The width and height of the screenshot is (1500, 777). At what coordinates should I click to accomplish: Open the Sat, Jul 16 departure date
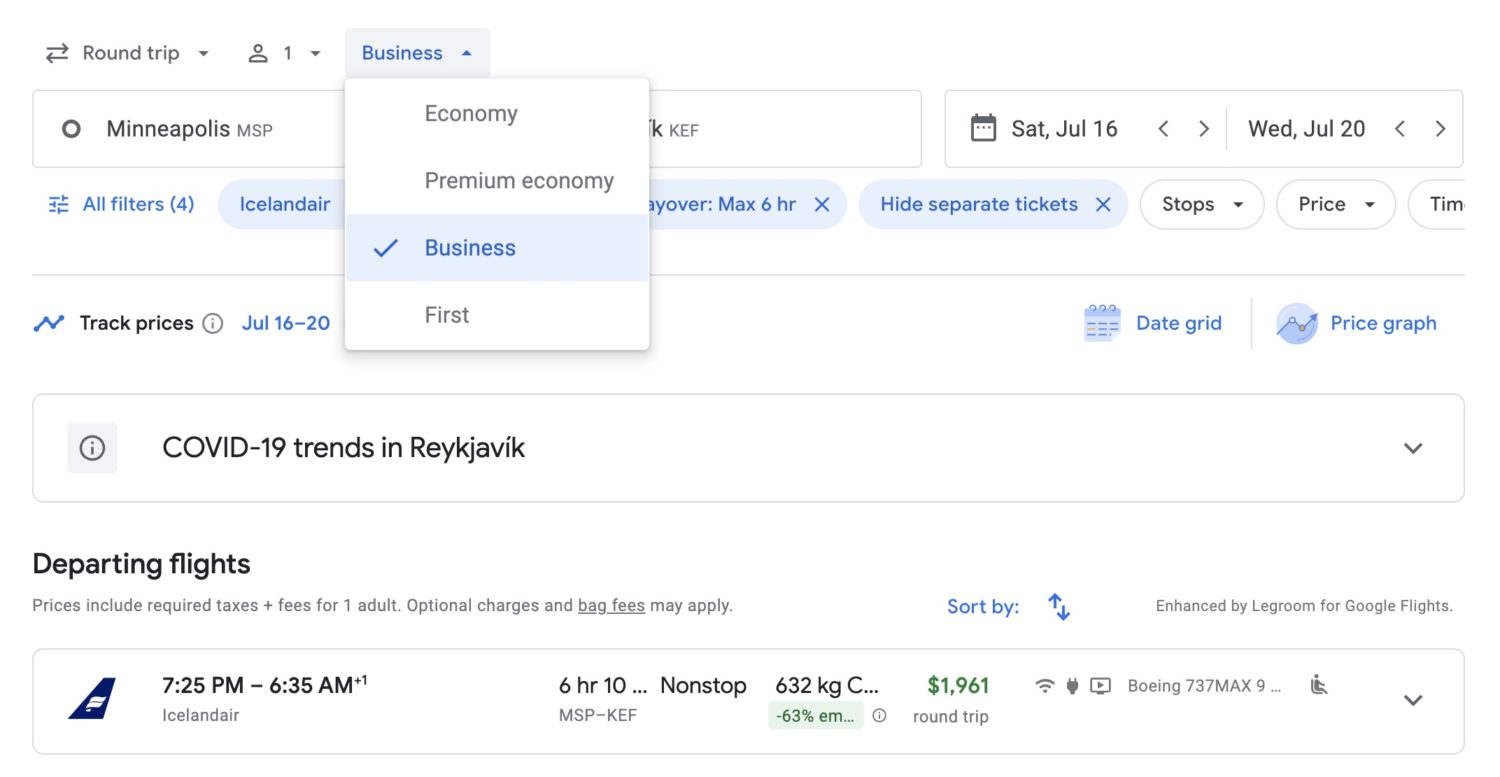tap(1064, 129)
